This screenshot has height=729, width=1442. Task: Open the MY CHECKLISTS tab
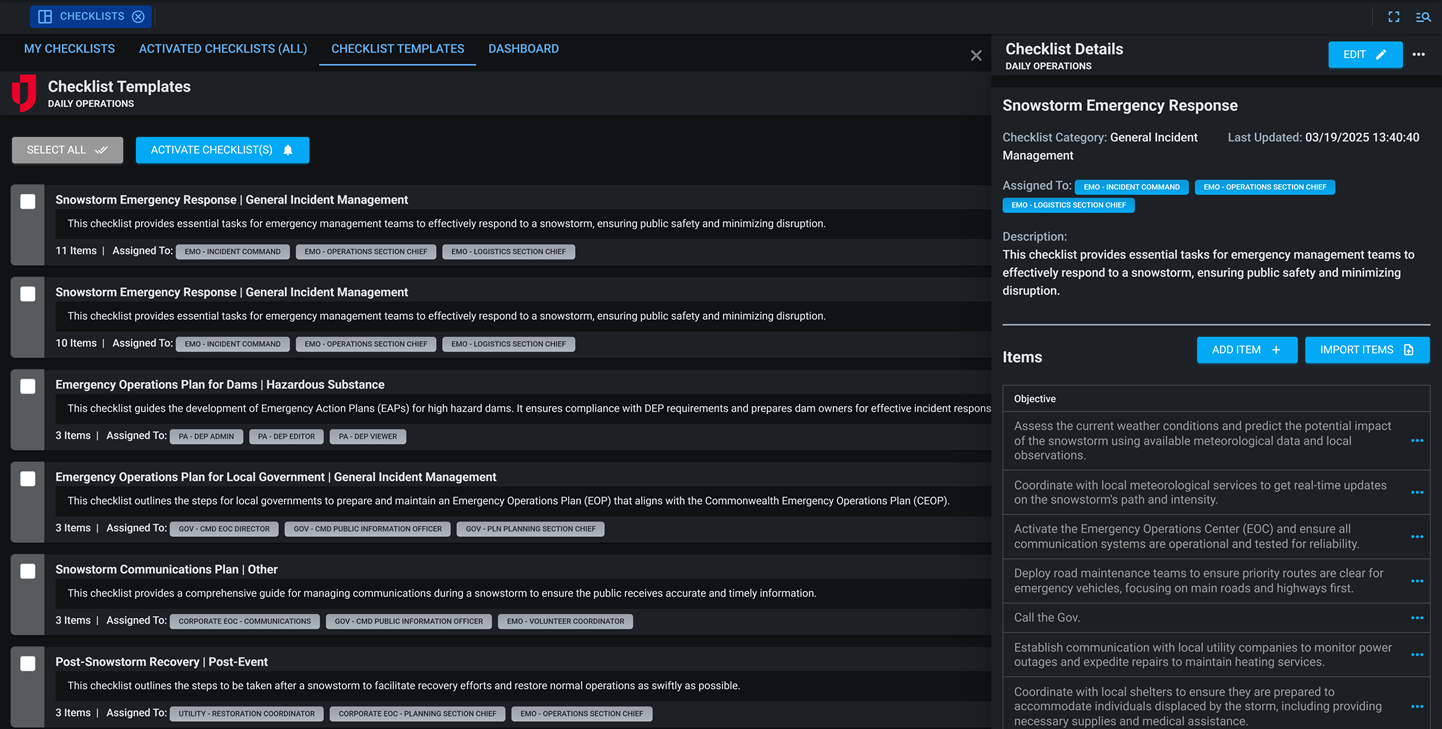pyautogui.click(x=69, y=48)
